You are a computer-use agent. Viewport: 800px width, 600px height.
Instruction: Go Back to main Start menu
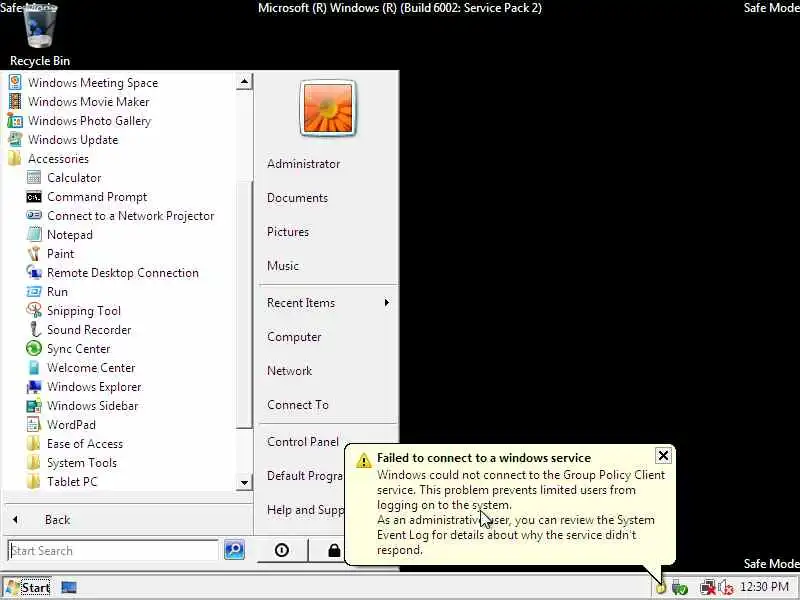click(x=57, y=520)
